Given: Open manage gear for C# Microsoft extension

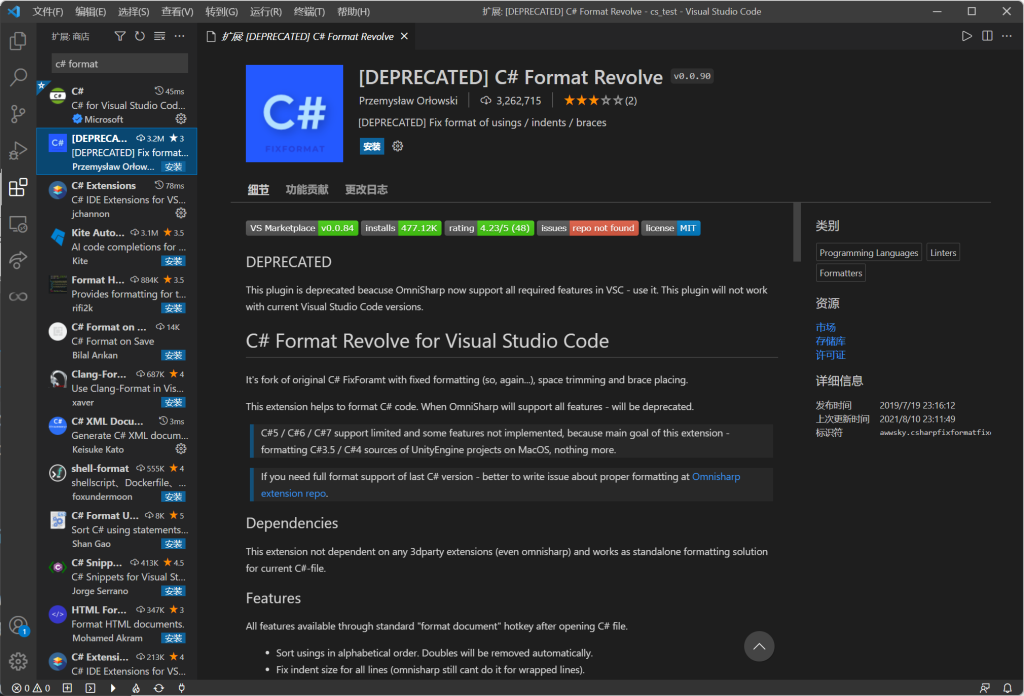Looking at the screenshot, I should tap(181, 119).
